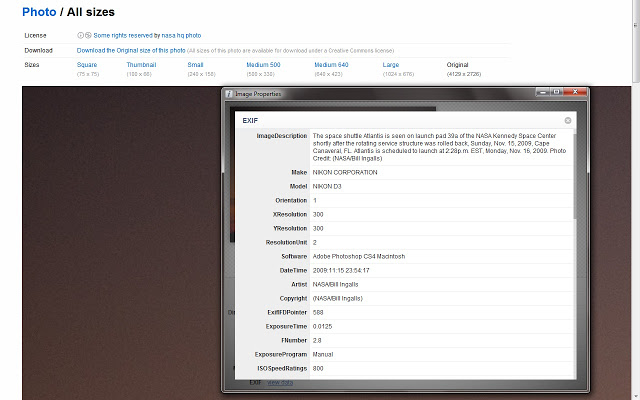Select the Square size option
Viewport: 640px width, 400px height.
[x=87, y=65]
